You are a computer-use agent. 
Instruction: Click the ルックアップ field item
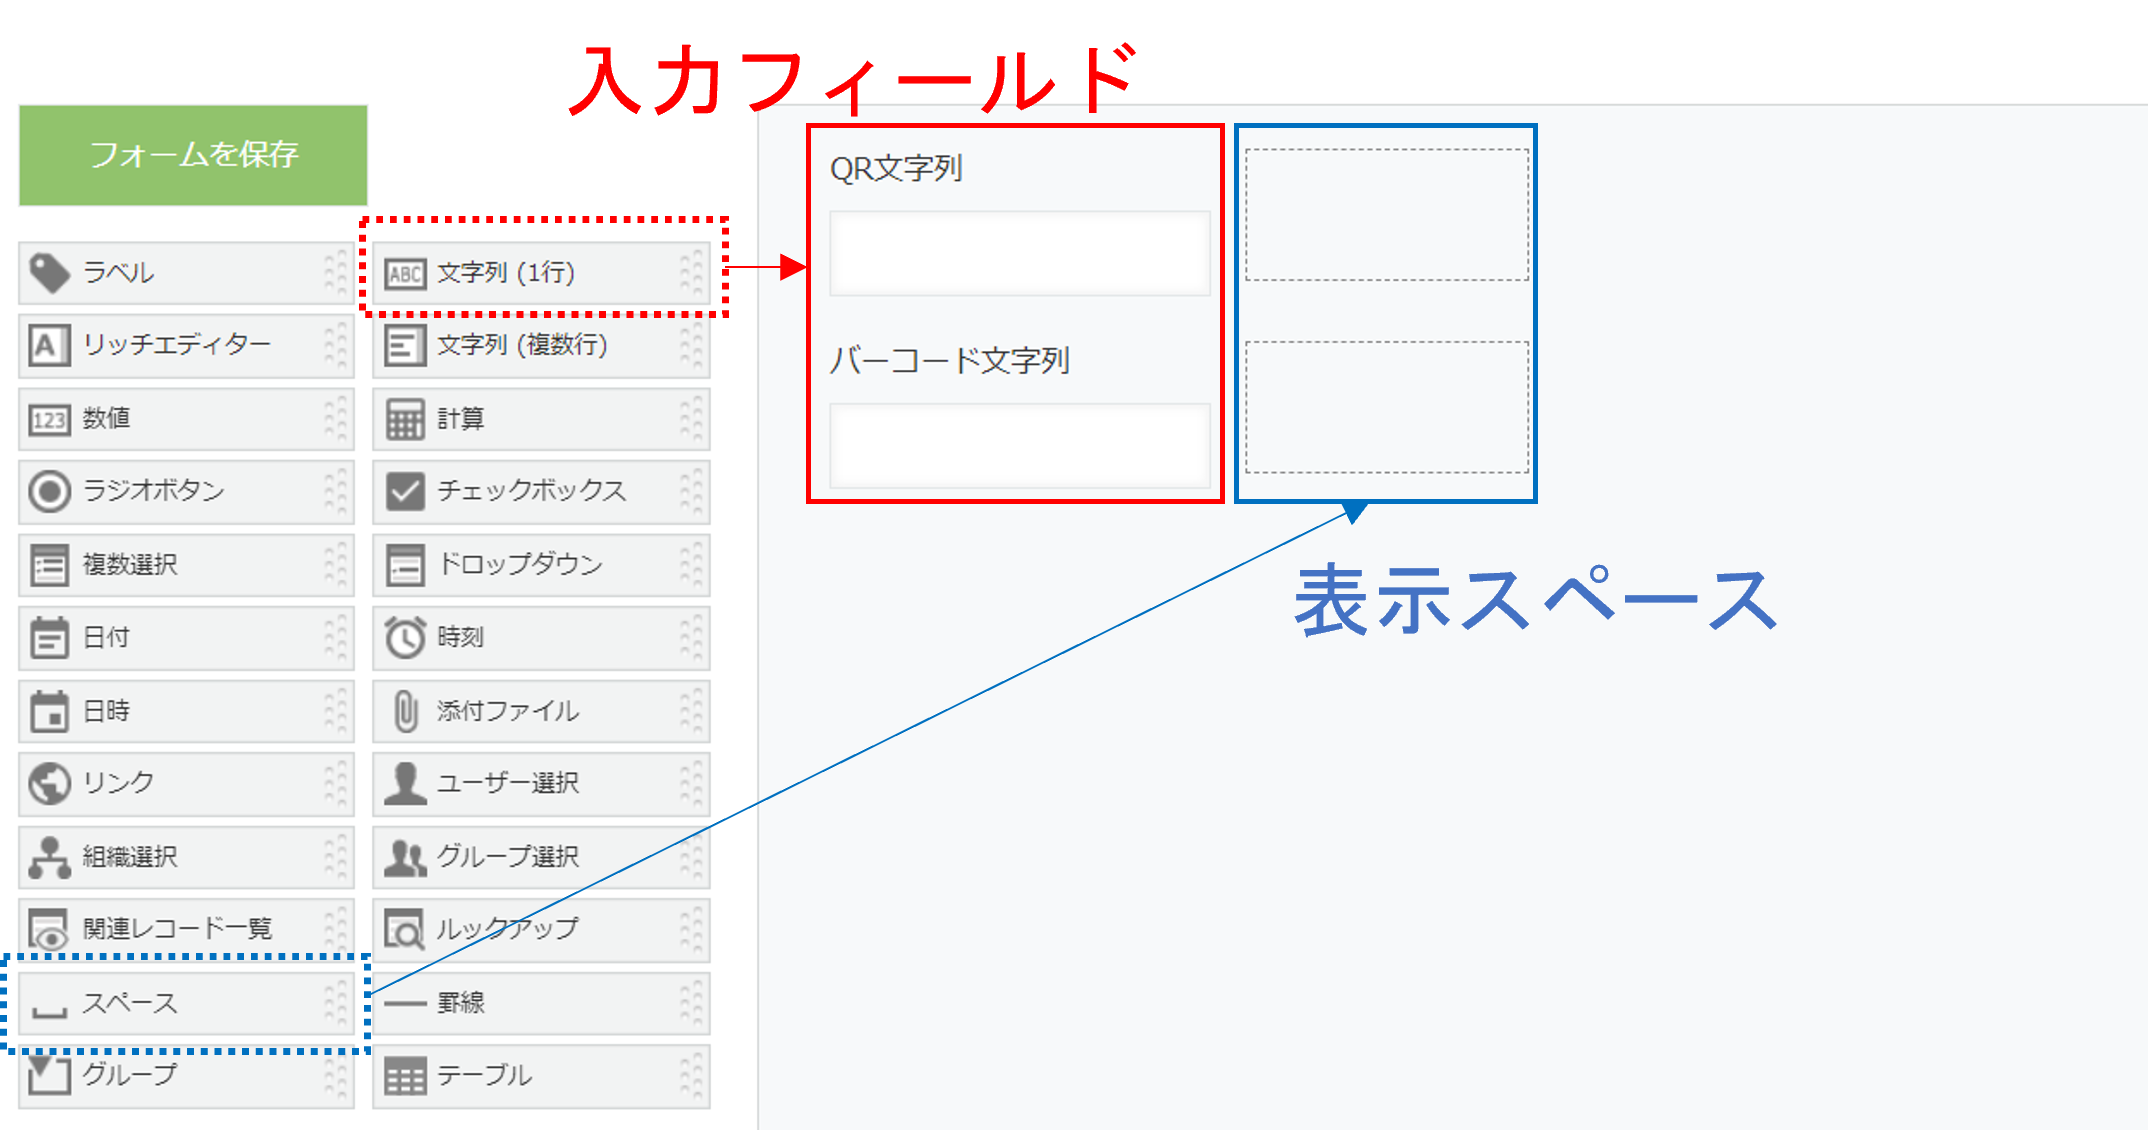[x=540, y=930]
